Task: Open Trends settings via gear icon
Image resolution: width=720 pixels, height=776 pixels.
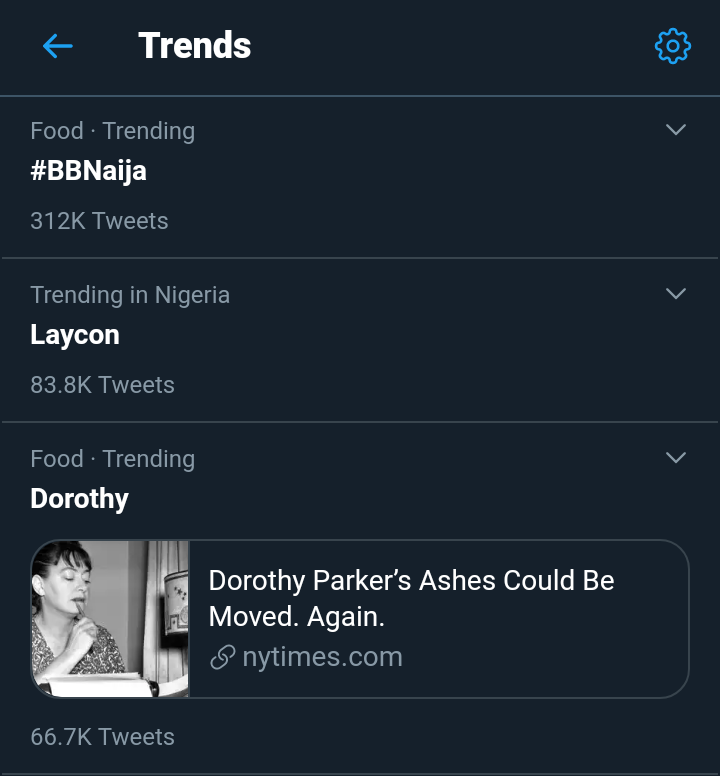Action: click(672, 46)
